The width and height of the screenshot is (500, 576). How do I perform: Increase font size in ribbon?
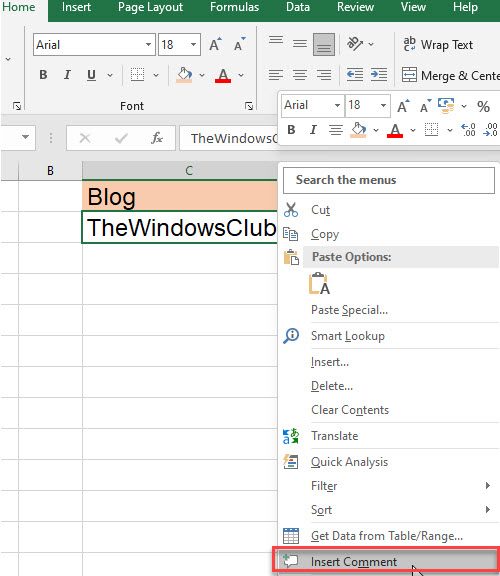[x=215, y=44]
